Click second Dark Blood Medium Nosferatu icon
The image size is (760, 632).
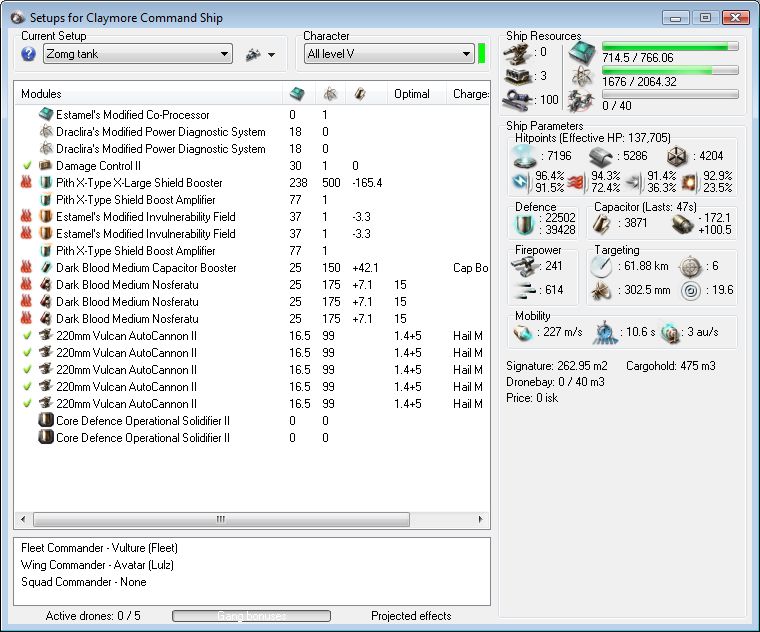click(x=46, y=301)
